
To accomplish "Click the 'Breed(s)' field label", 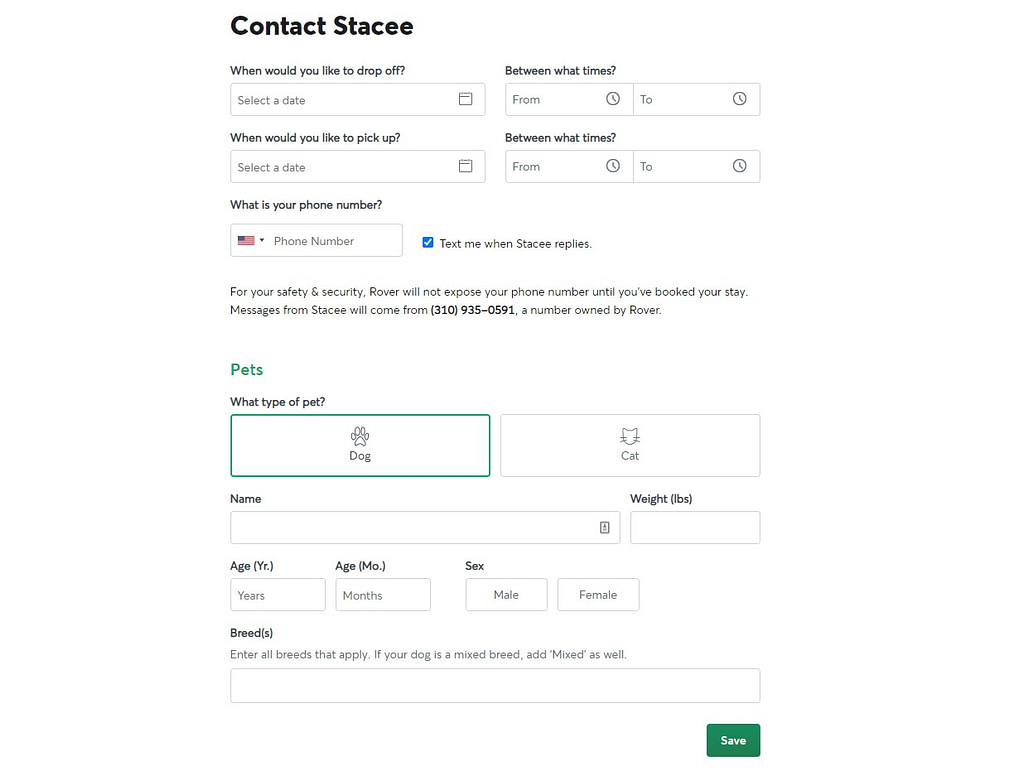I will pyautogui.click(x=251, y=633).
